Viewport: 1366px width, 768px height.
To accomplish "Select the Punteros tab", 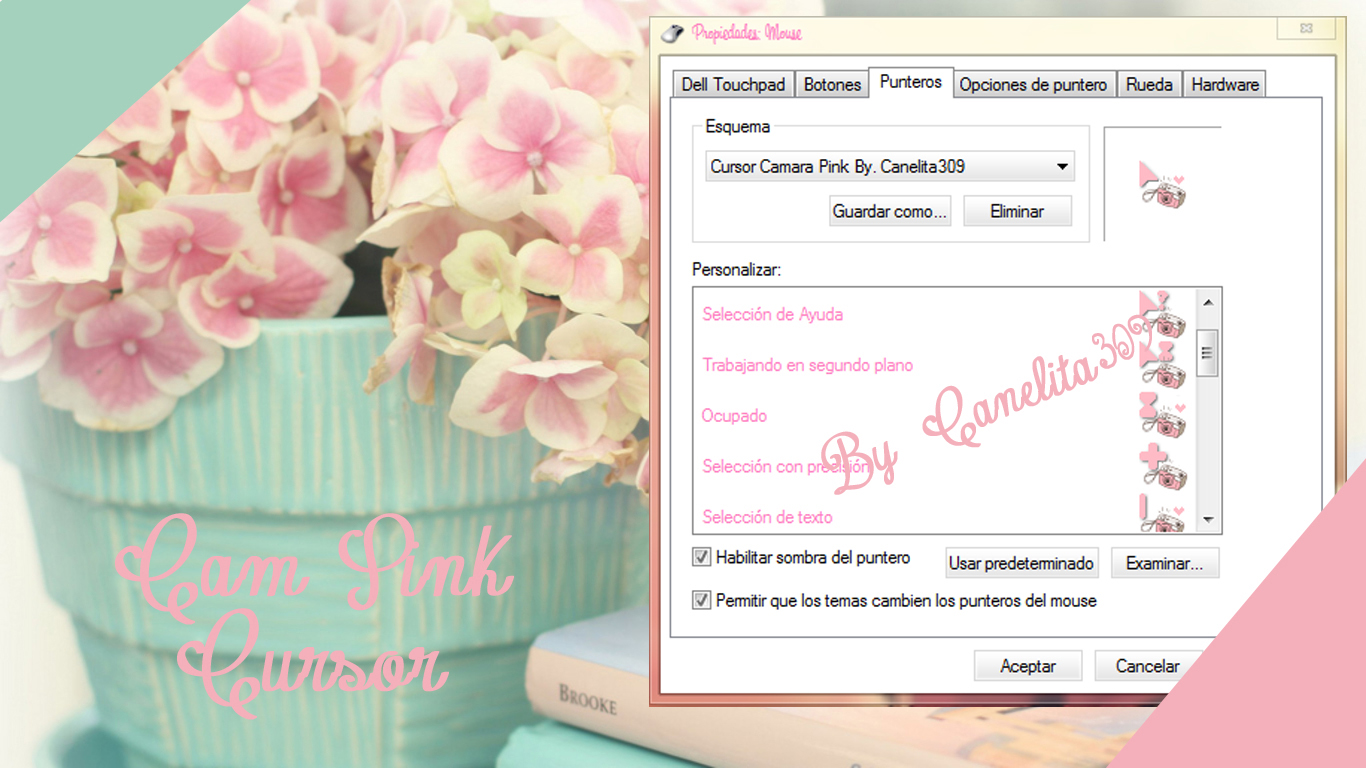I will pyautogui.click(x=911, y=82).
